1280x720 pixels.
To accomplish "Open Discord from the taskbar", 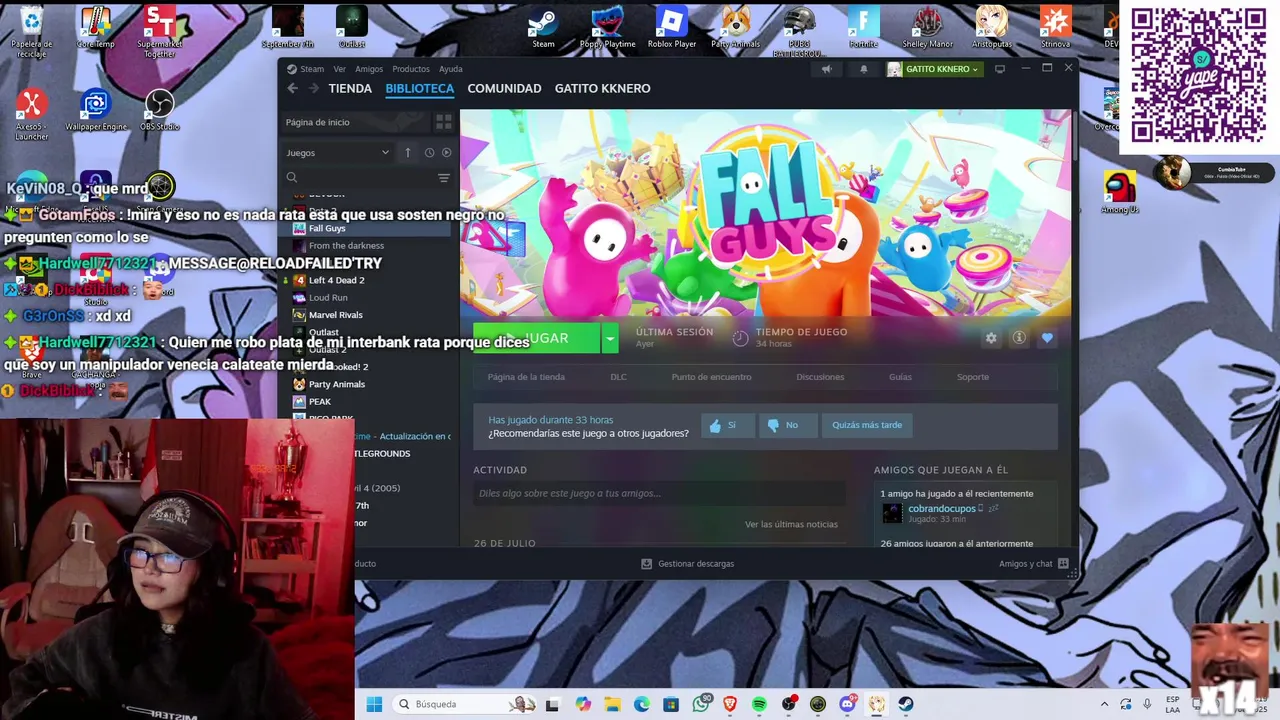I will [x=847, y=704].
